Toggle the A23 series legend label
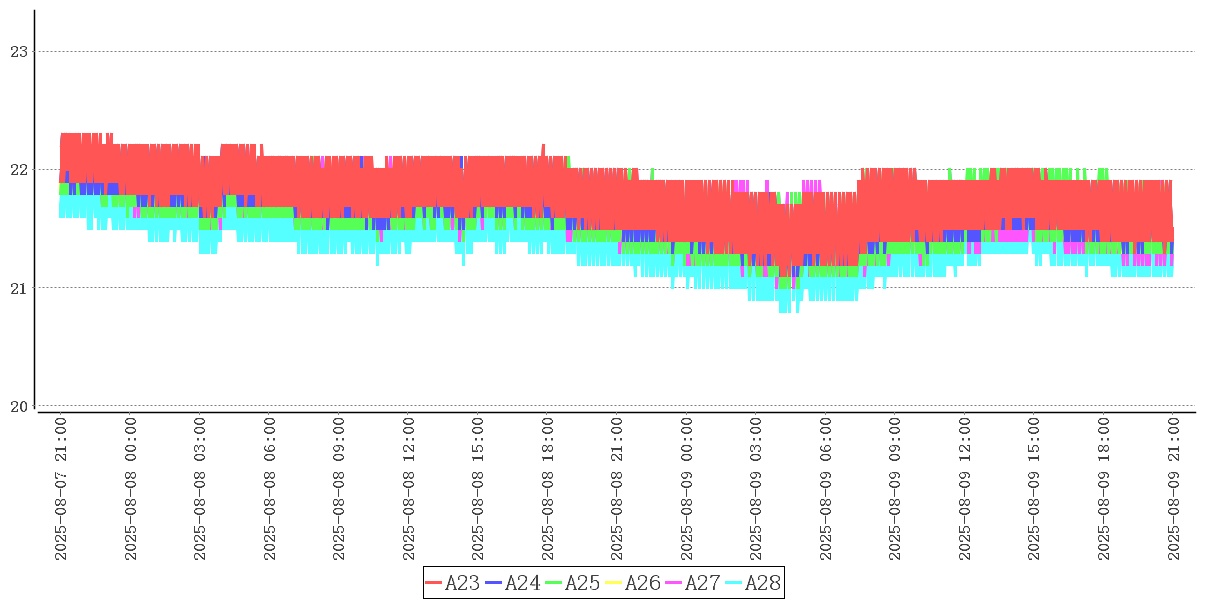 point(462,583)
